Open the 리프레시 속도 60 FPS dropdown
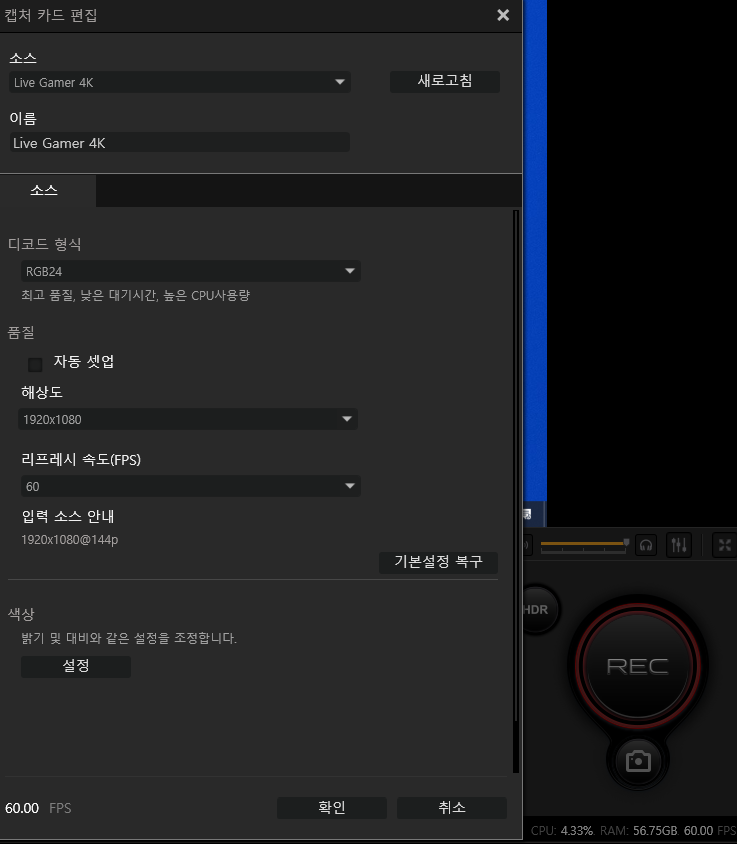The image size is (737, 844). point(191,487)
